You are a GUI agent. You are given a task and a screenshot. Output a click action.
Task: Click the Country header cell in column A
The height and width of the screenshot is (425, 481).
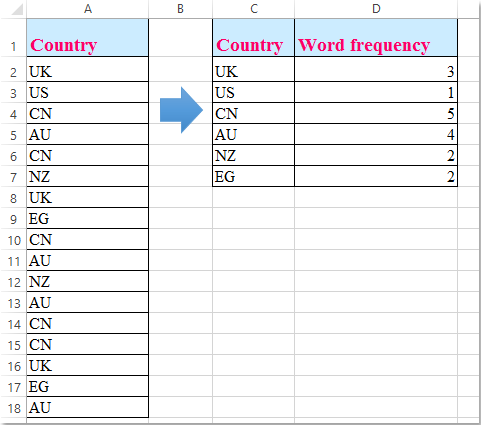[x=88, y=38]
